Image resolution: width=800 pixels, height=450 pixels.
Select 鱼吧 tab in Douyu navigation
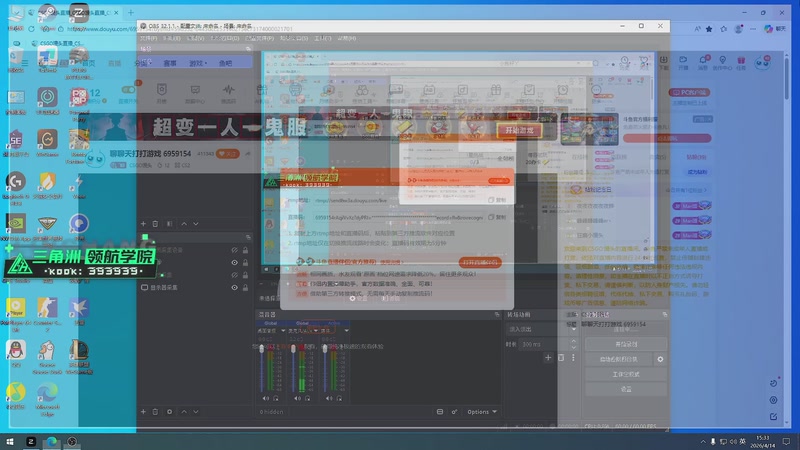click(x=226, y=63)
